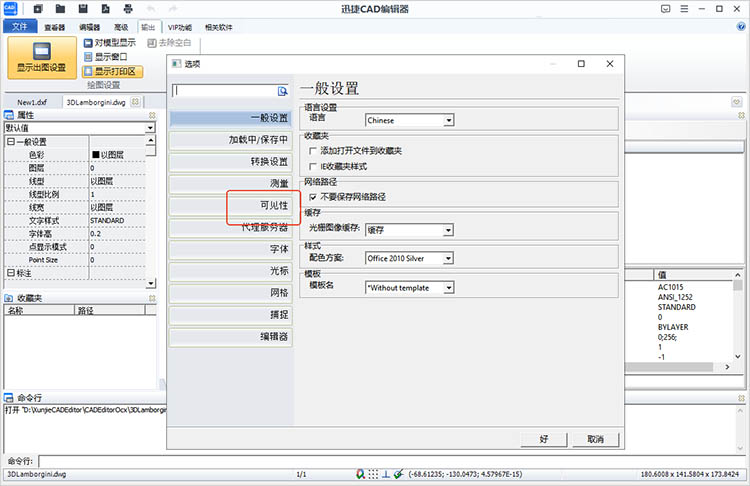This screenshot has height=486, width=750.
Task: Switch to the VIP功能 ribbon tab
Action: 181,28
